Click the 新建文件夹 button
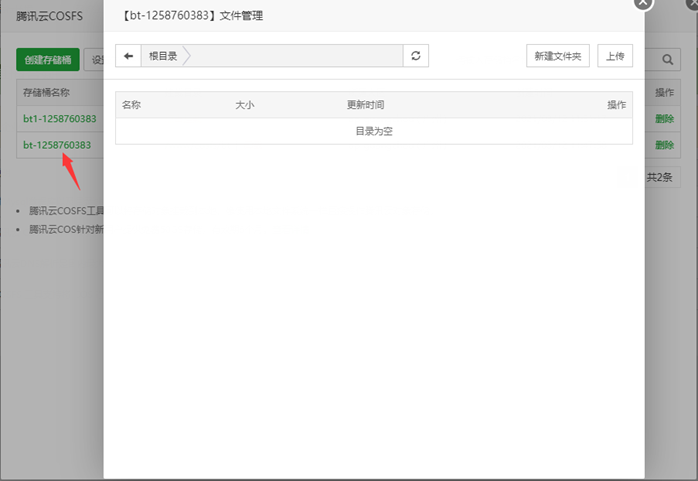Image resolution: width=698 pixels, height=481 pixels. pos(558,56)
